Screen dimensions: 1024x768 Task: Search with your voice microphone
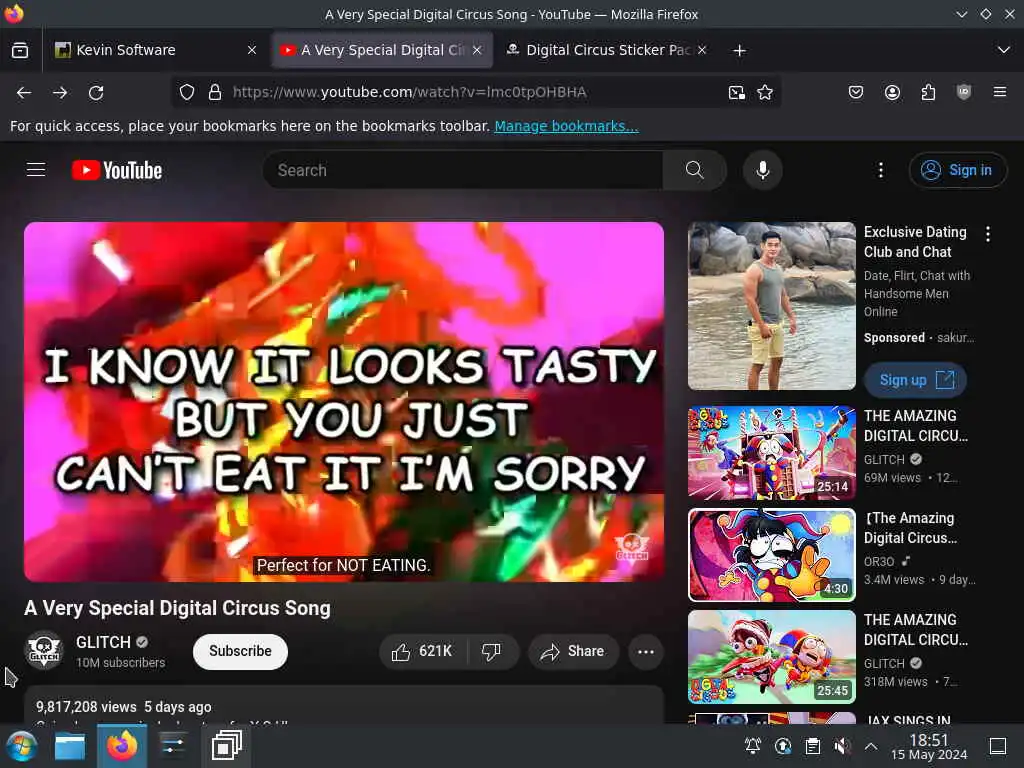pos(762,170)
